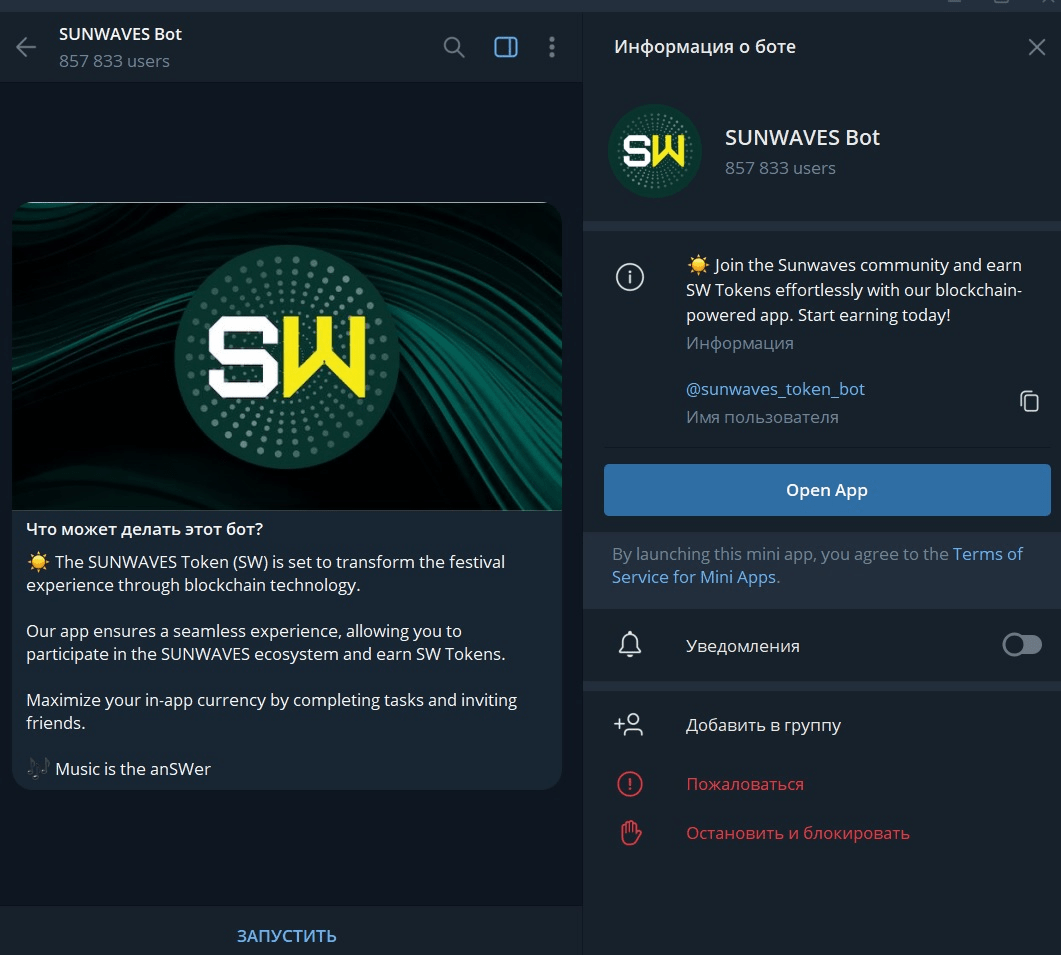This screenshot has width=1061, height=955.
Task: Click the add-person icon for group
Action: pyautogui.click(x=629, y=725)
